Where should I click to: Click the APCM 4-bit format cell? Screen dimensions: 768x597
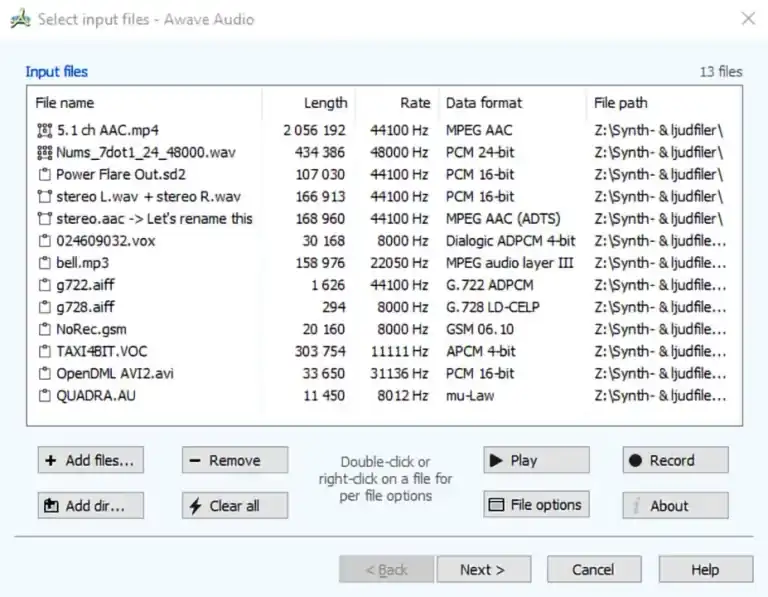click(x=481, y=351)
